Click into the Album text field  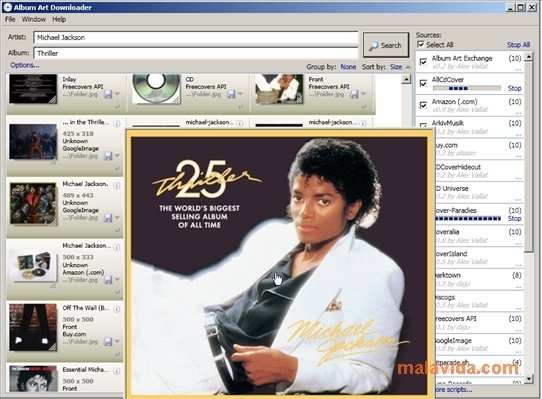coord(196,53)
